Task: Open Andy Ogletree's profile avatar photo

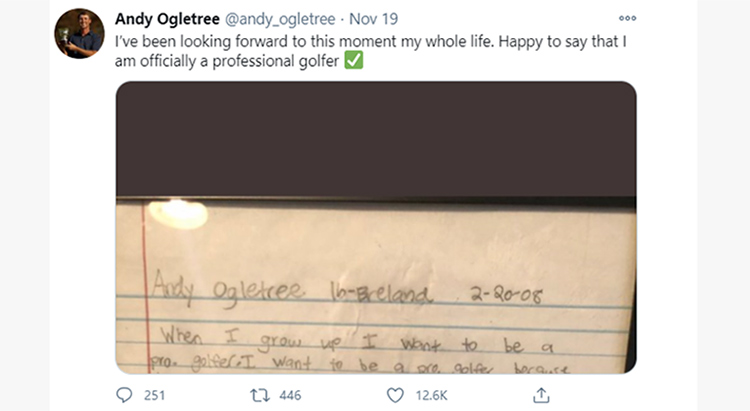Action: tap(79, 33)
